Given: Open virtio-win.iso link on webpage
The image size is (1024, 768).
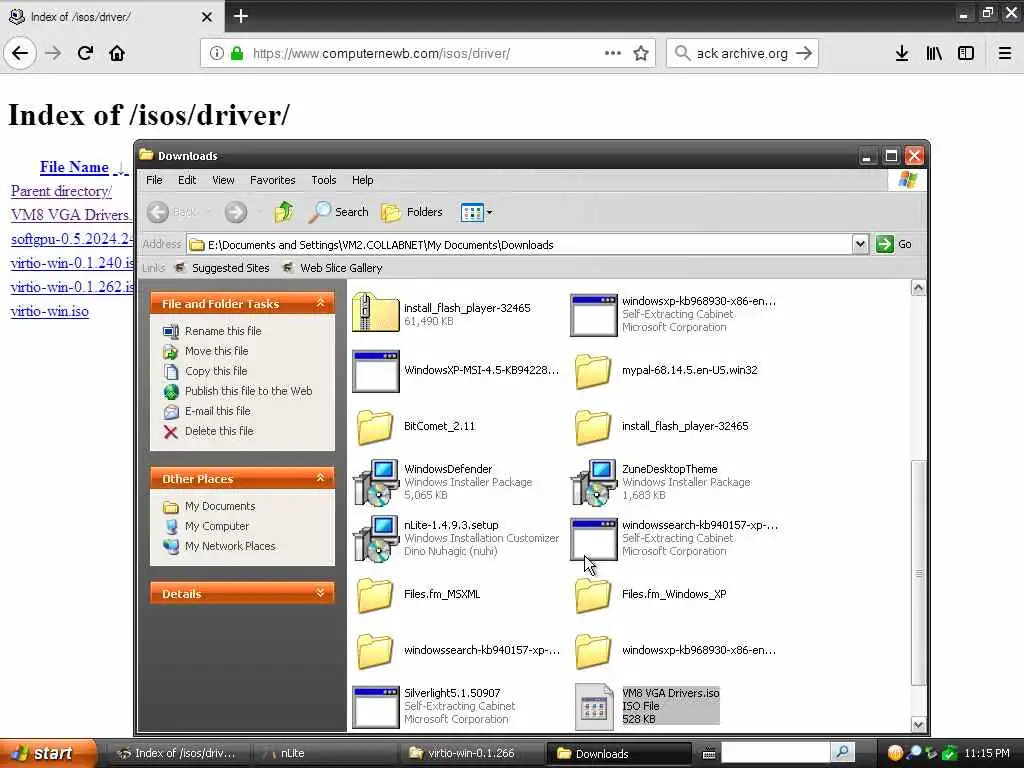Looking at the screenshot, I should tap(50, 311).
